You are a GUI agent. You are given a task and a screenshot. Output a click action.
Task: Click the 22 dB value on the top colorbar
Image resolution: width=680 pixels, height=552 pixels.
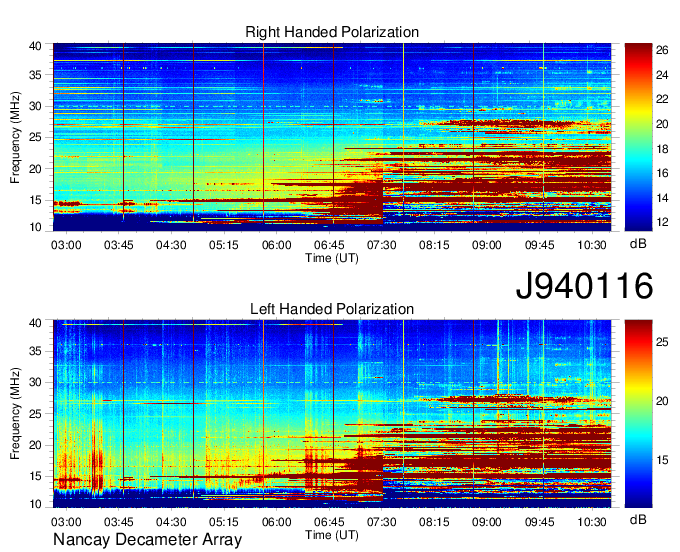coord(662,99)
